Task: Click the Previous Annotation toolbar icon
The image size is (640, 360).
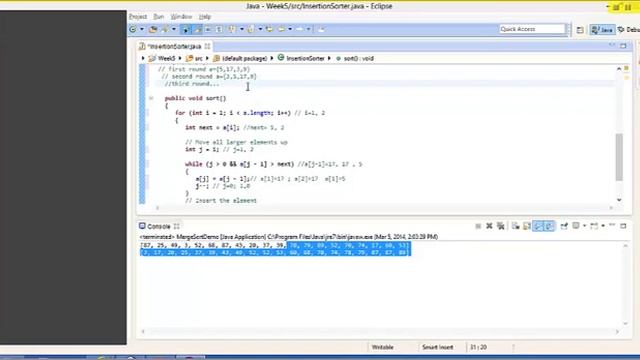Action: (x=251, y=29)
